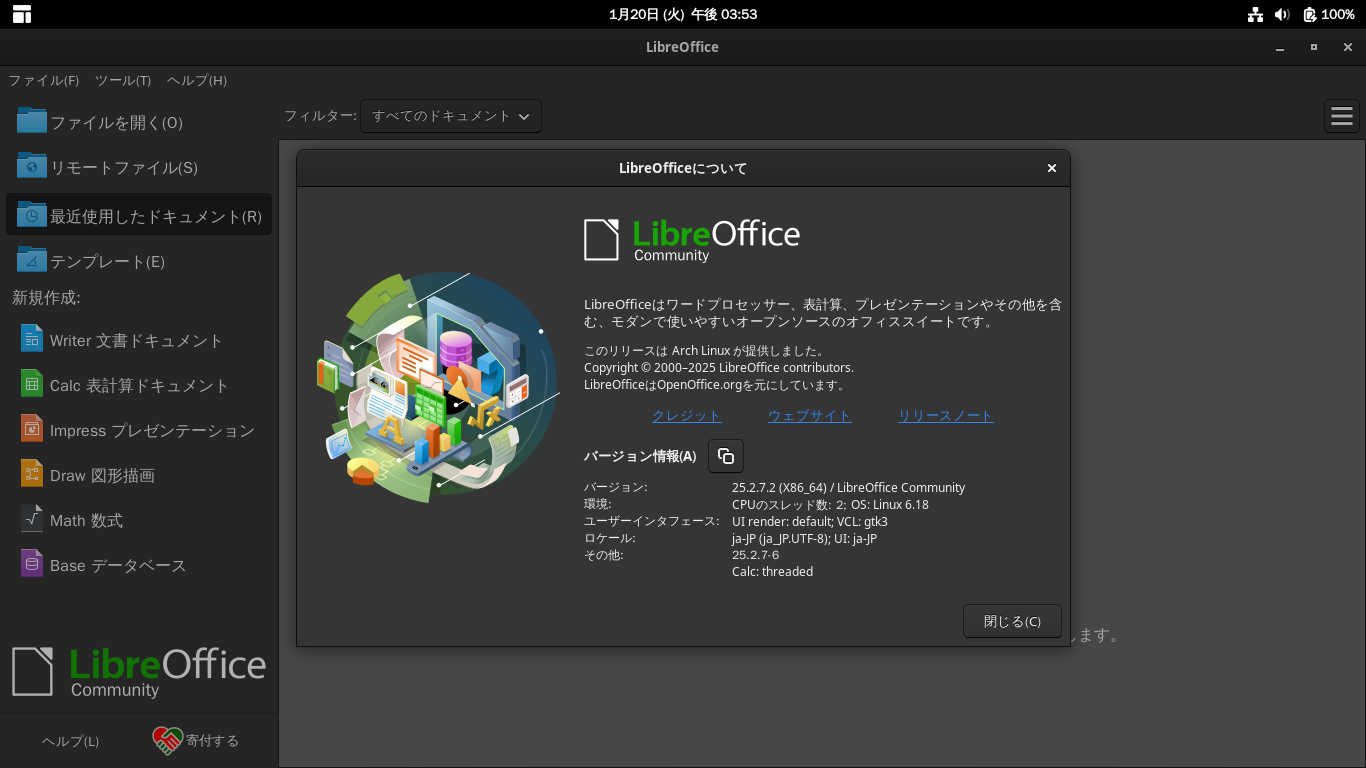
Task: Open the hamburger menu in Start Center
Action: click(x=1341, y=116)
